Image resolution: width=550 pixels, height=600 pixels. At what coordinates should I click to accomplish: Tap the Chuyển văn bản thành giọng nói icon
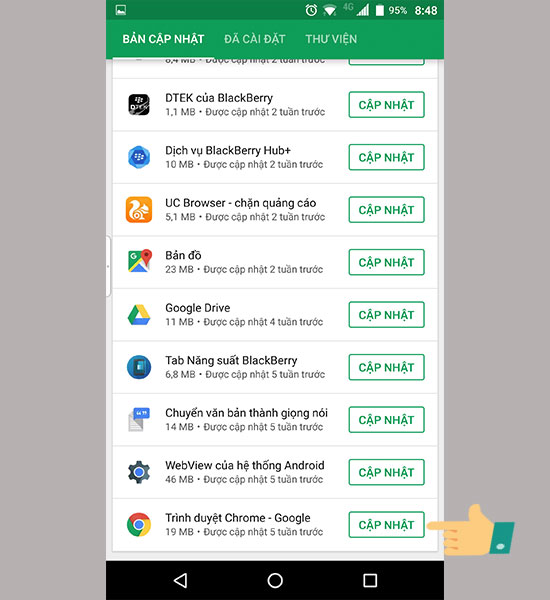tap(139, 419)
